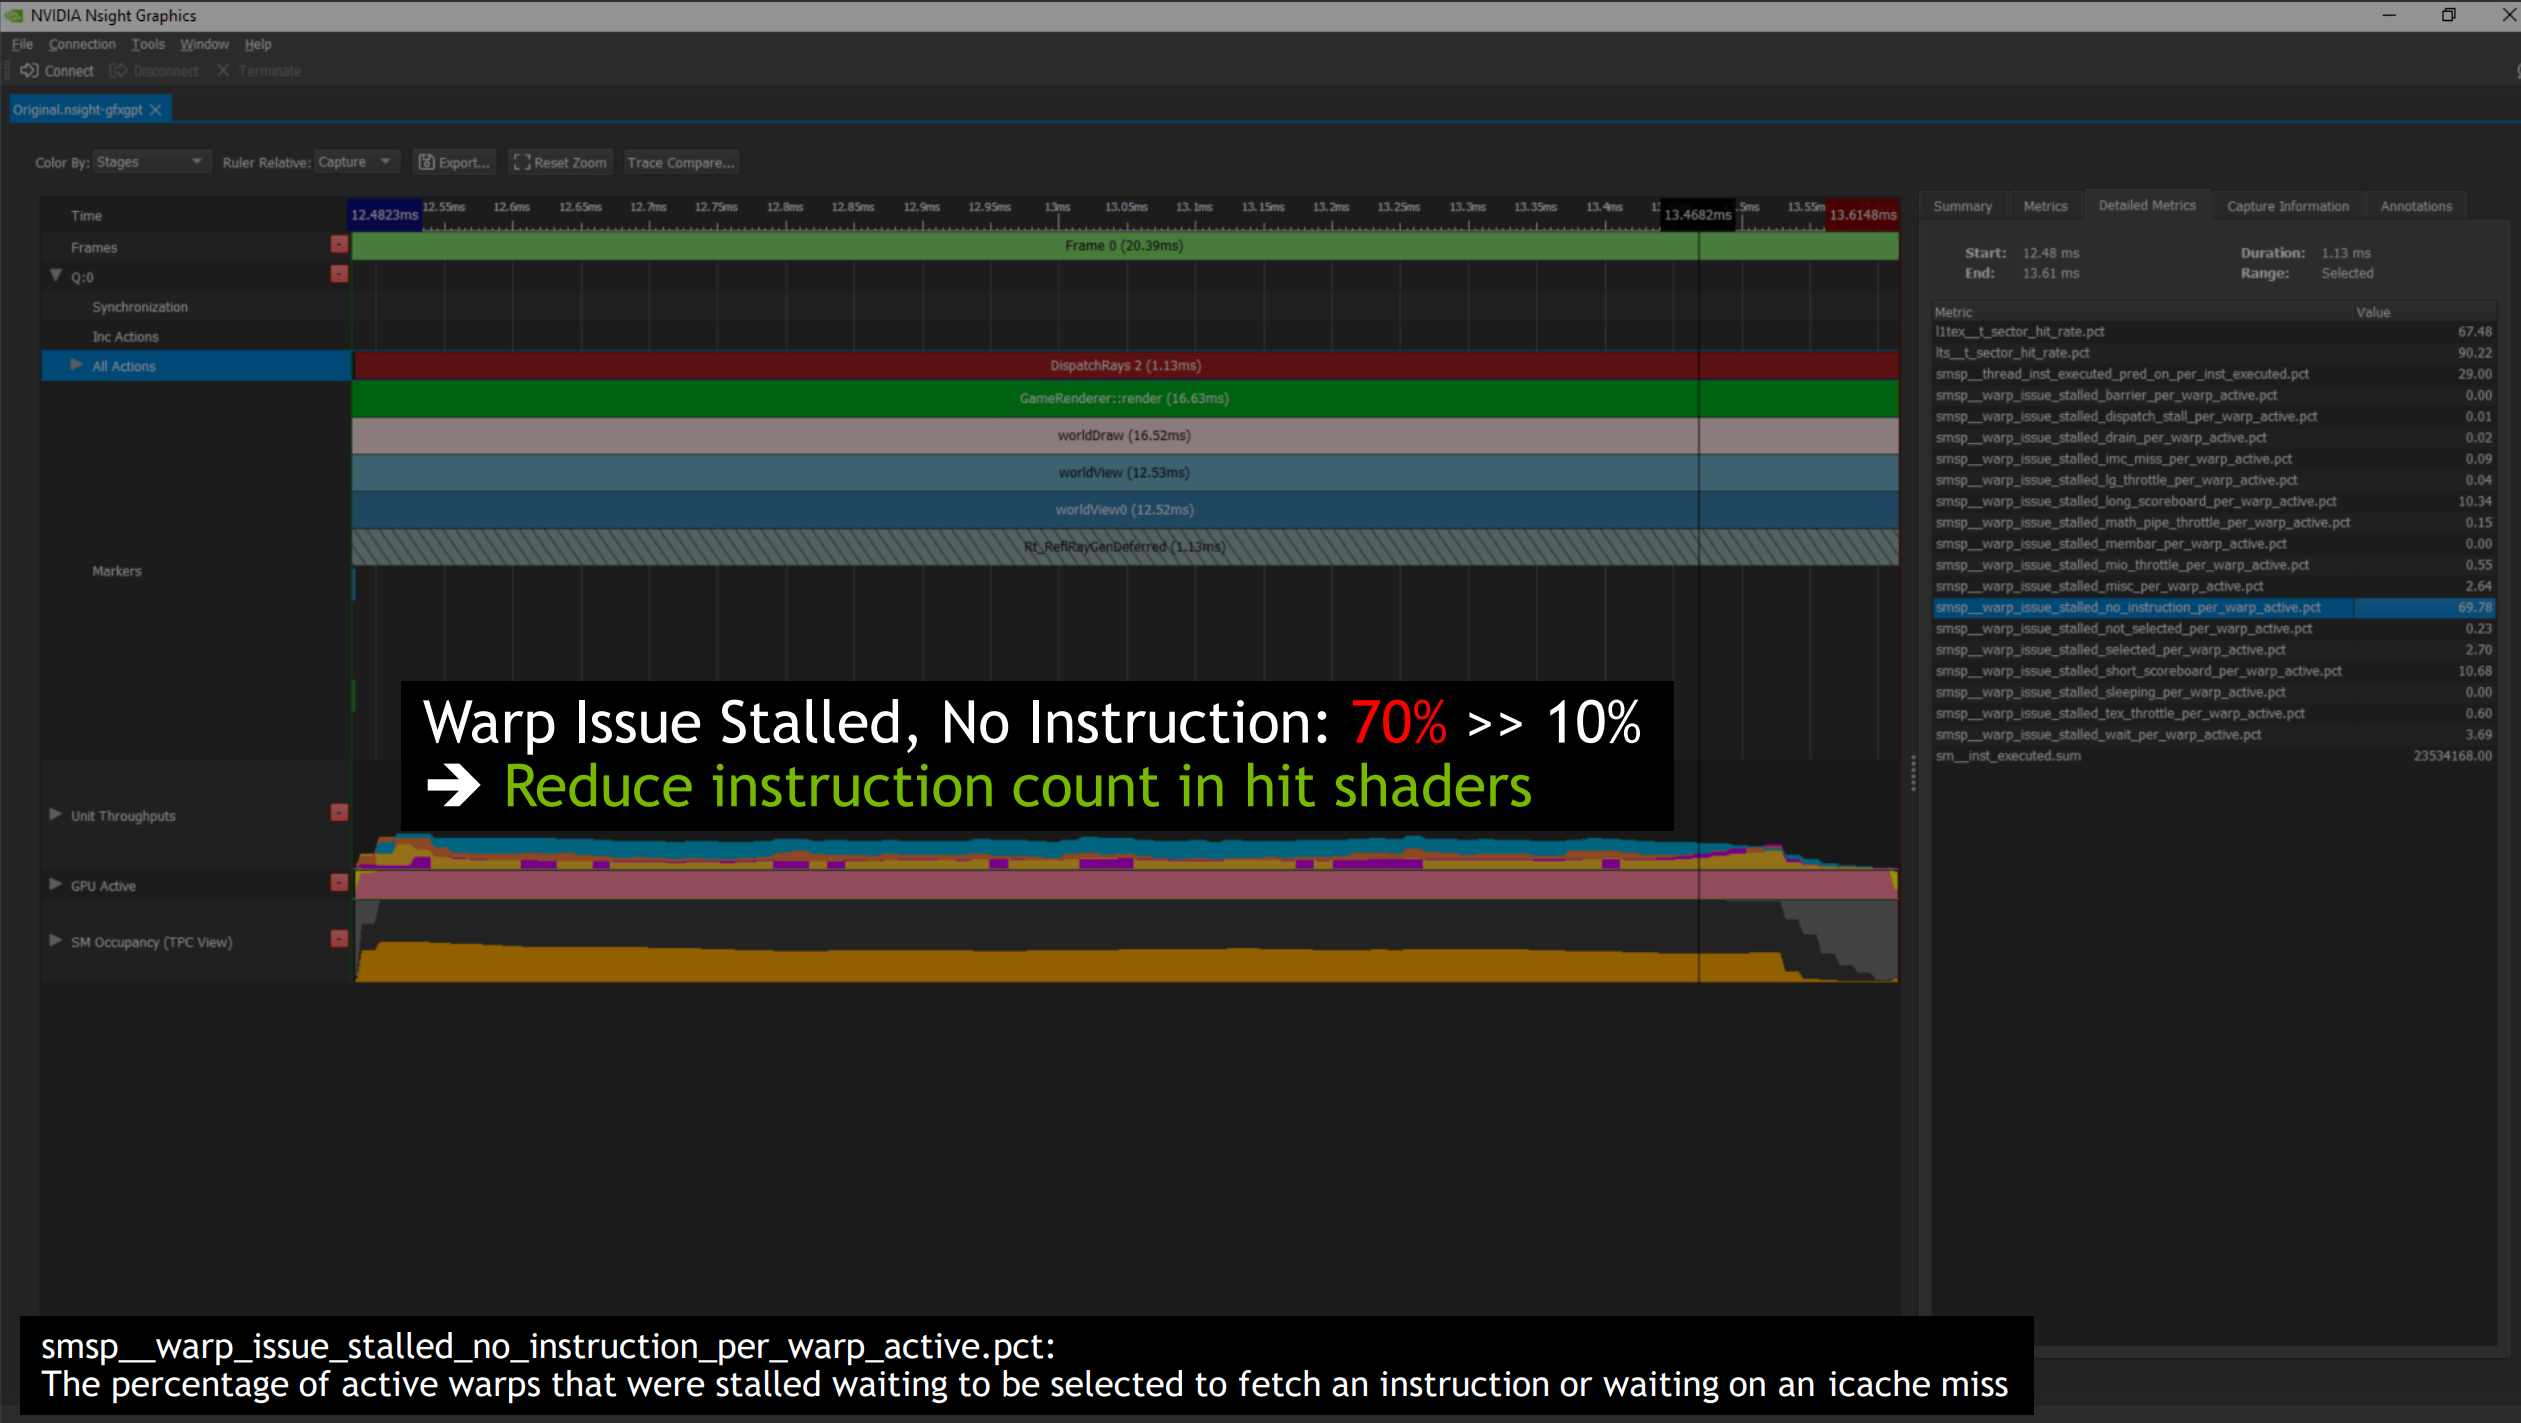Click the minus icon beside the Q:0 row
2521x1423 pixels.
coord(338,276)
